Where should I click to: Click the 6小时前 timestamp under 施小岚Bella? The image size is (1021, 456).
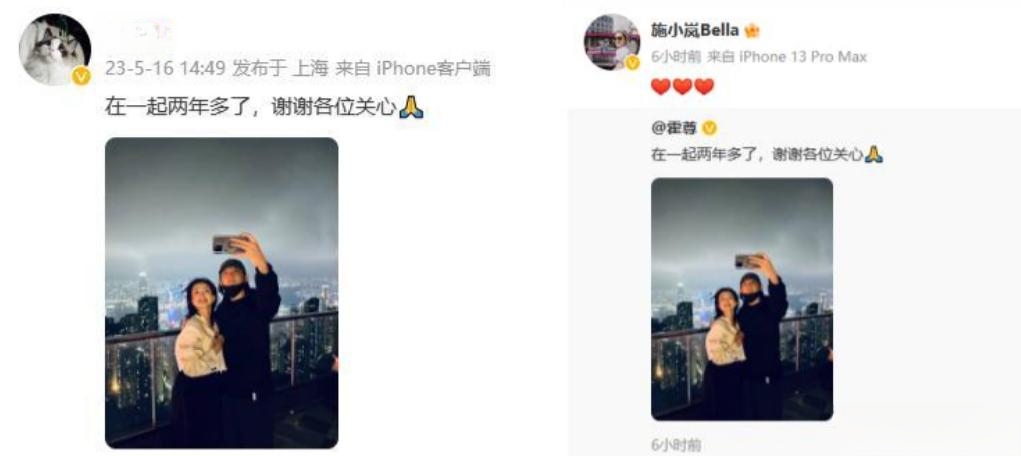[676, 57]
